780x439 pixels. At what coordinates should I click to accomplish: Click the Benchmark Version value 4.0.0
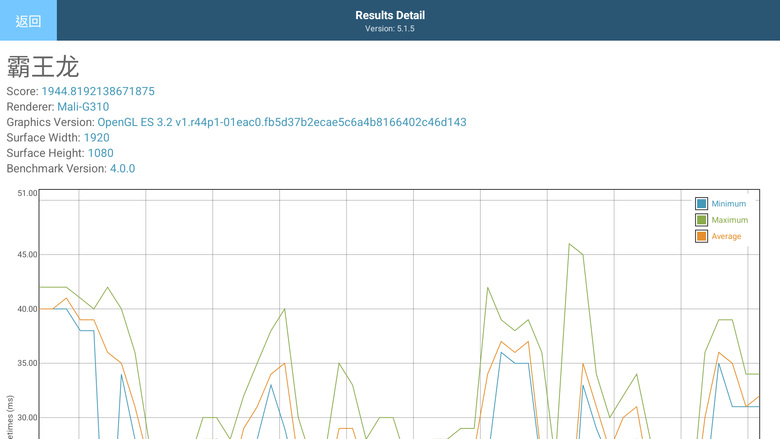(122, 169)
